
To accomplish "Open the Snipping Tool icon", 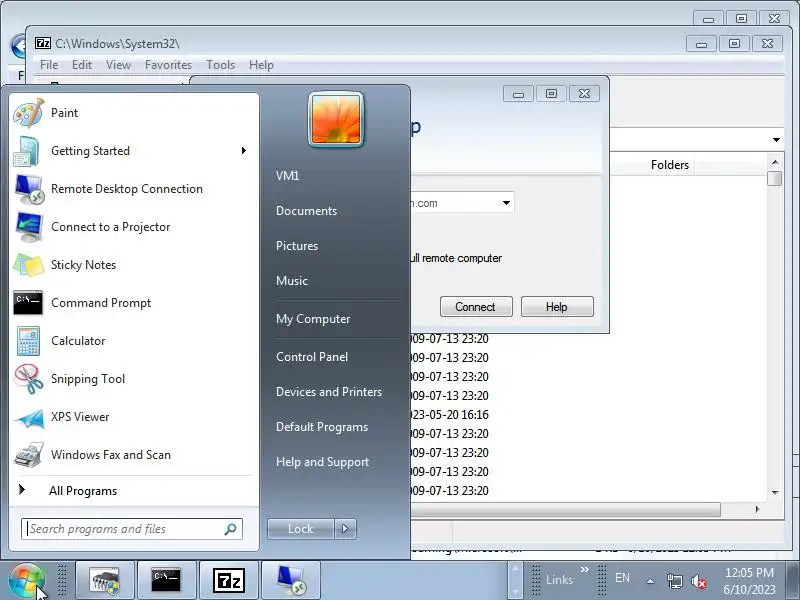I will tap(28, 379).
